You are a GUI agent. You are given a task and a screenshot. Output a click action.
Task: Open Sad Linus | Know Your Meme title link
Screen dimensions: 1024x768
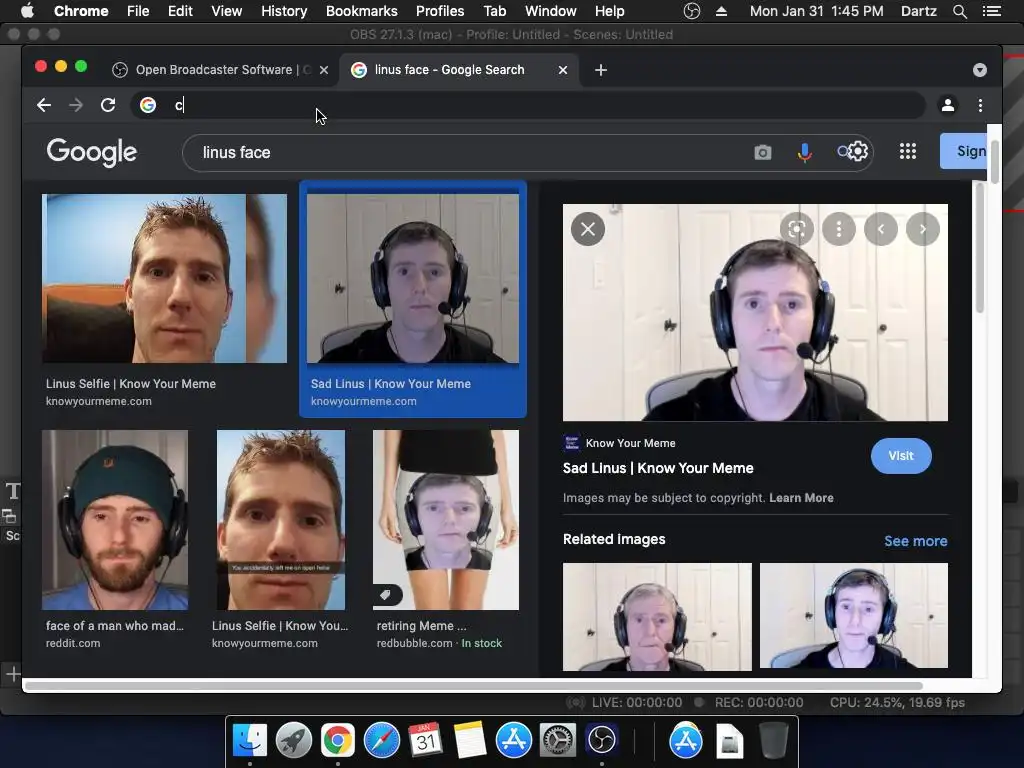point(658,468)
